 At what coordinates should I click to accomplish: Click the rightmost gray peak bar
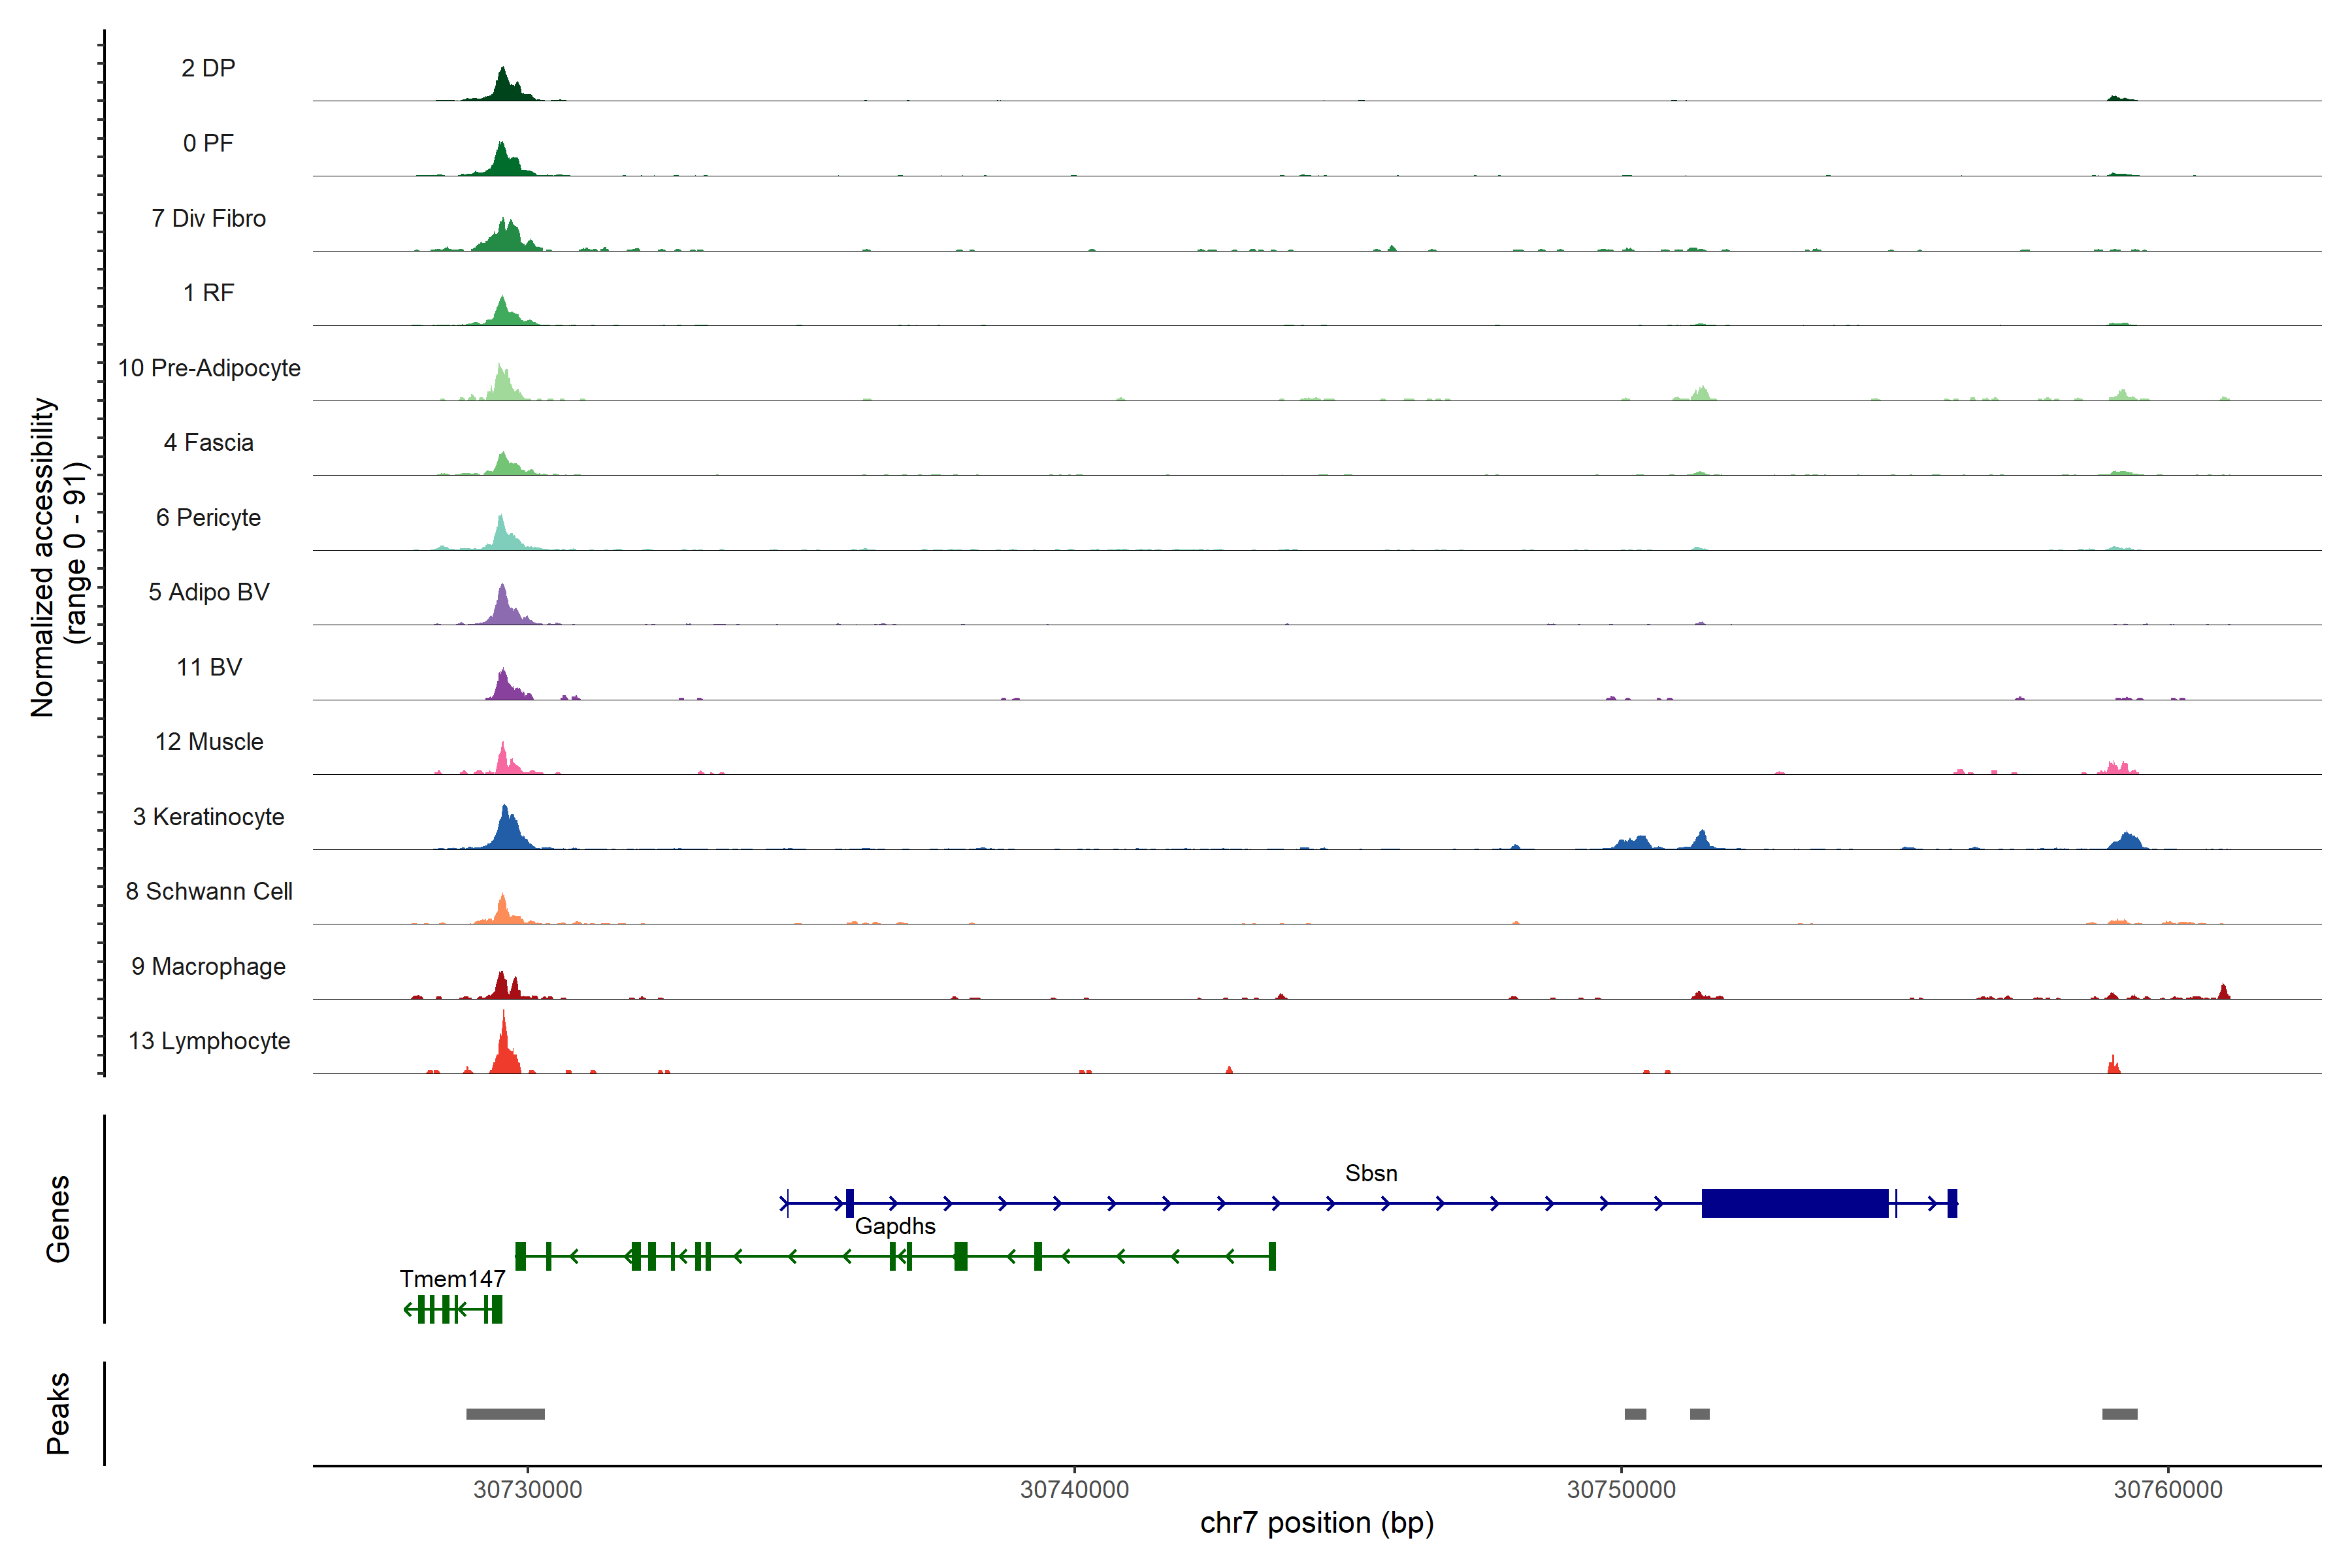click(x=2119, y=1414)
